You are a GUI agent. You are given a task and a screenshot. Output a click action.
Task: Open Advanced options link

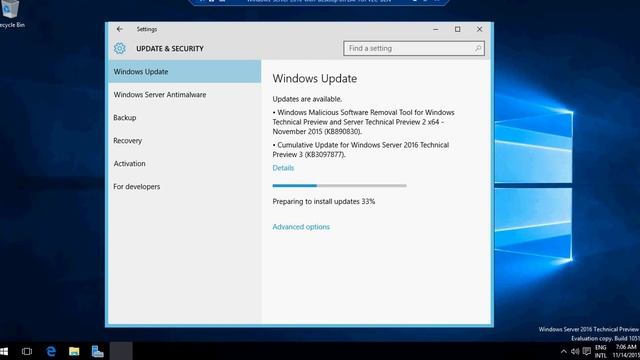click(x=301, y=227)
